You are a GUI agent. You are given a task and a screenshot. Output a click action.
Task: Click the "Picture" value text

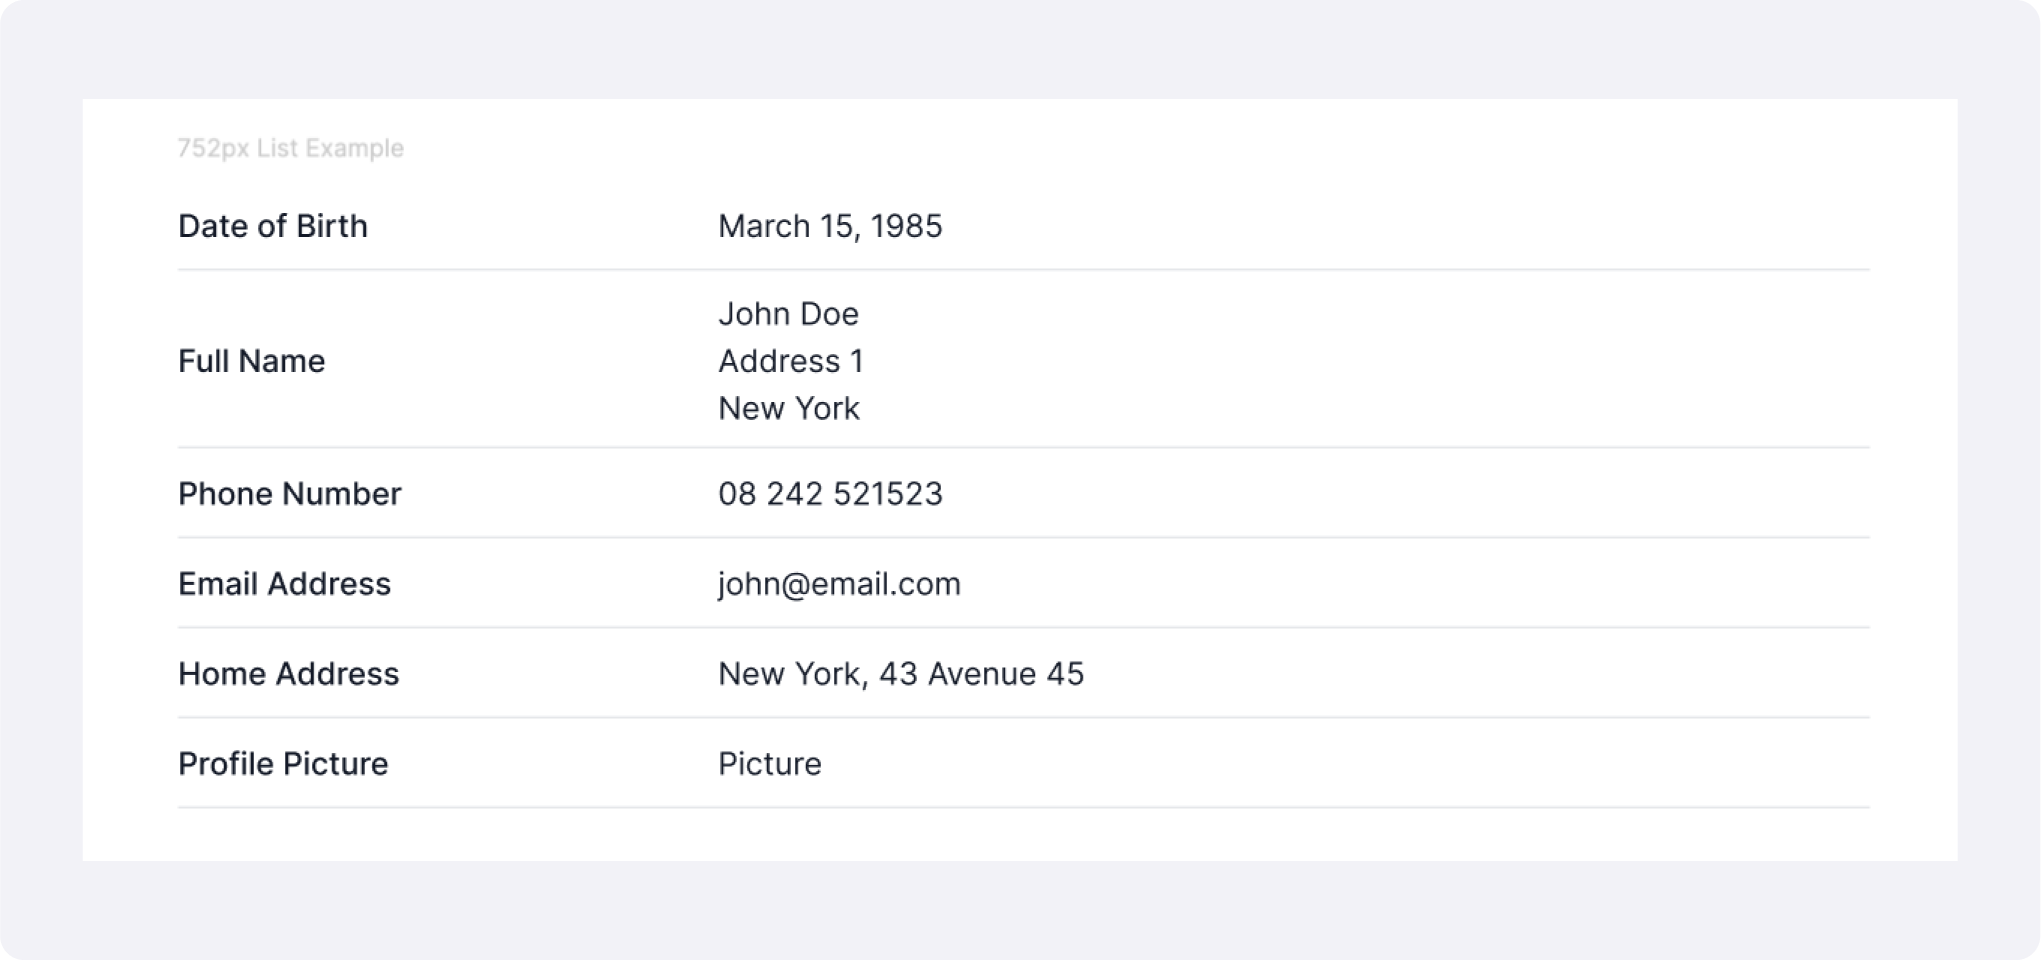coord(770,764)
